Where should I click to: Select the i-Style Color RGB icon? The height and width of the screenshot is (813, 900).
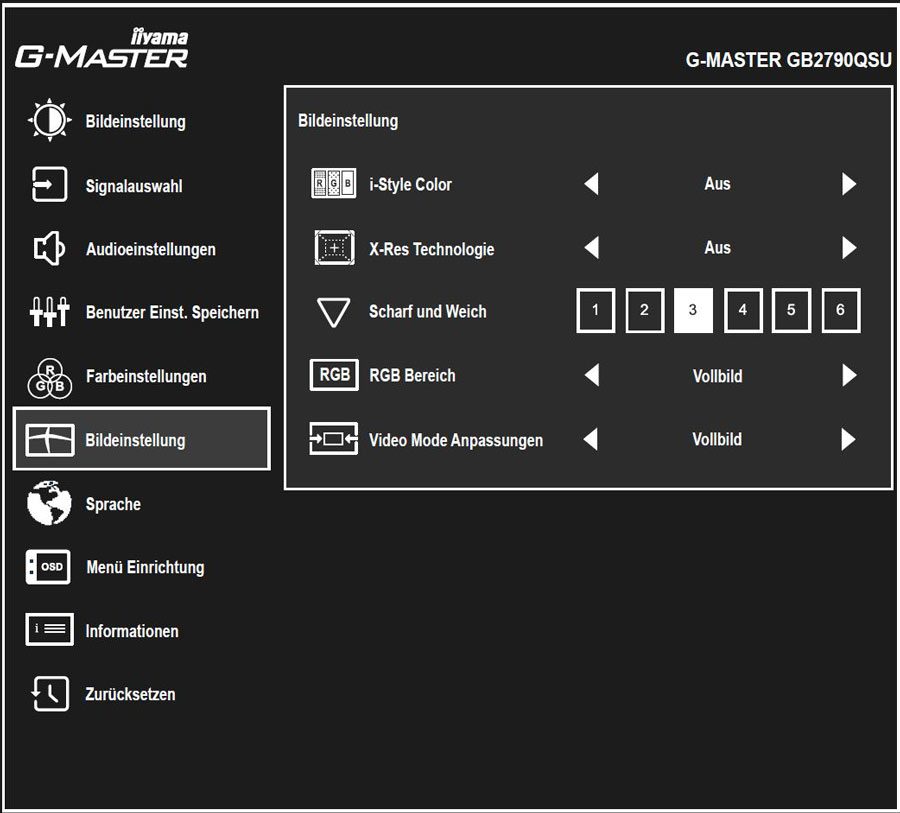(x=333, y=184)
